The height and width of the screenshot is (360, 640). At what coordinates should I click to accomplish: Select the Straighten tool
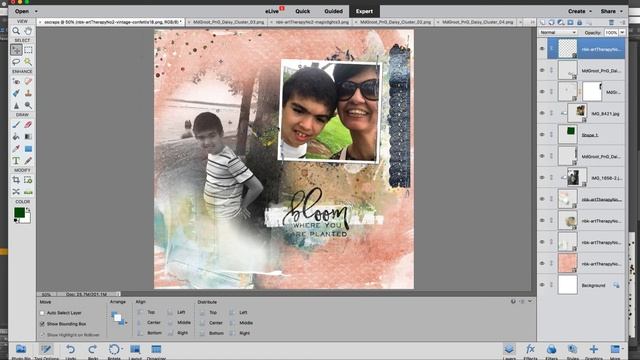tap(28, 192)
